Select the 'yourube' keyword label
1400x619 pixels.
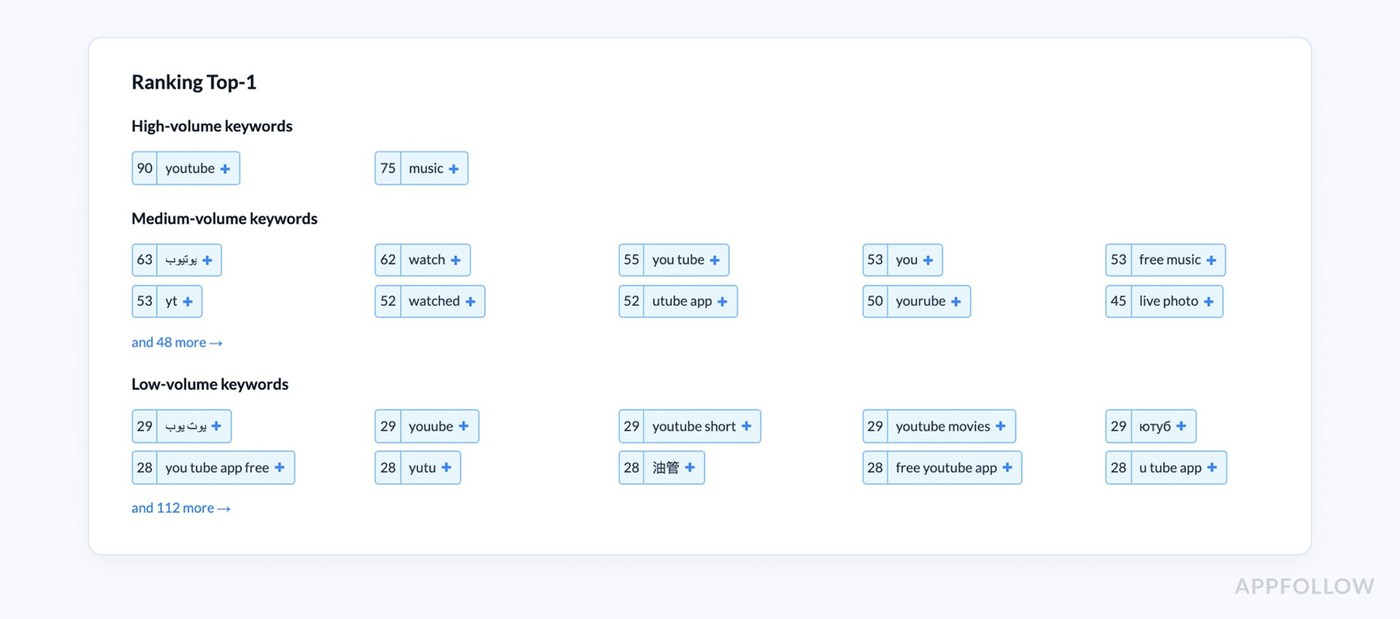pyautogui.click(x=921, y=302)
